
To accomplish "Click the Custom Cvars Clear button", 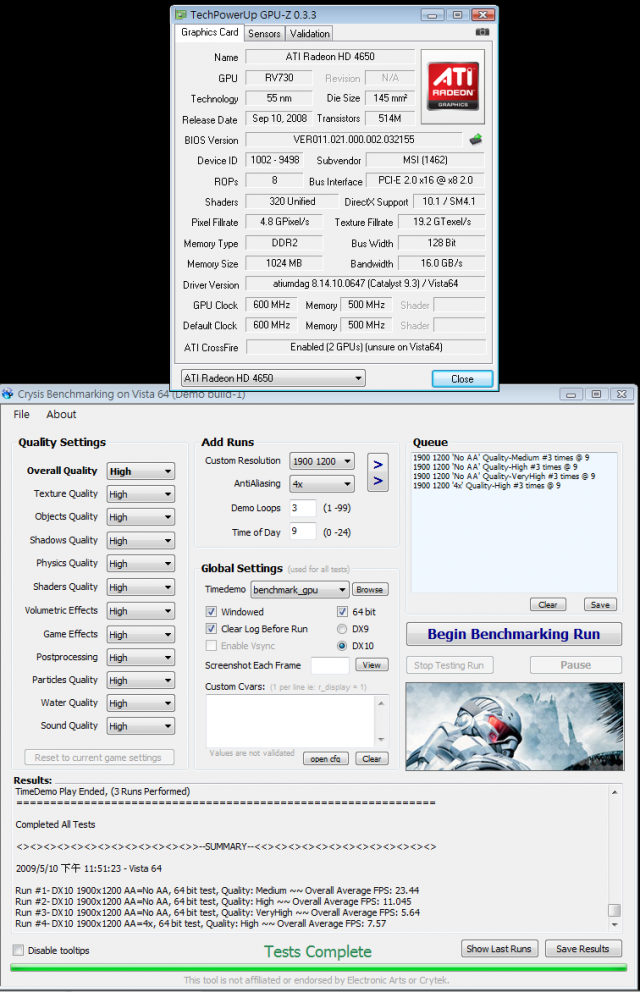I will 372,759.
